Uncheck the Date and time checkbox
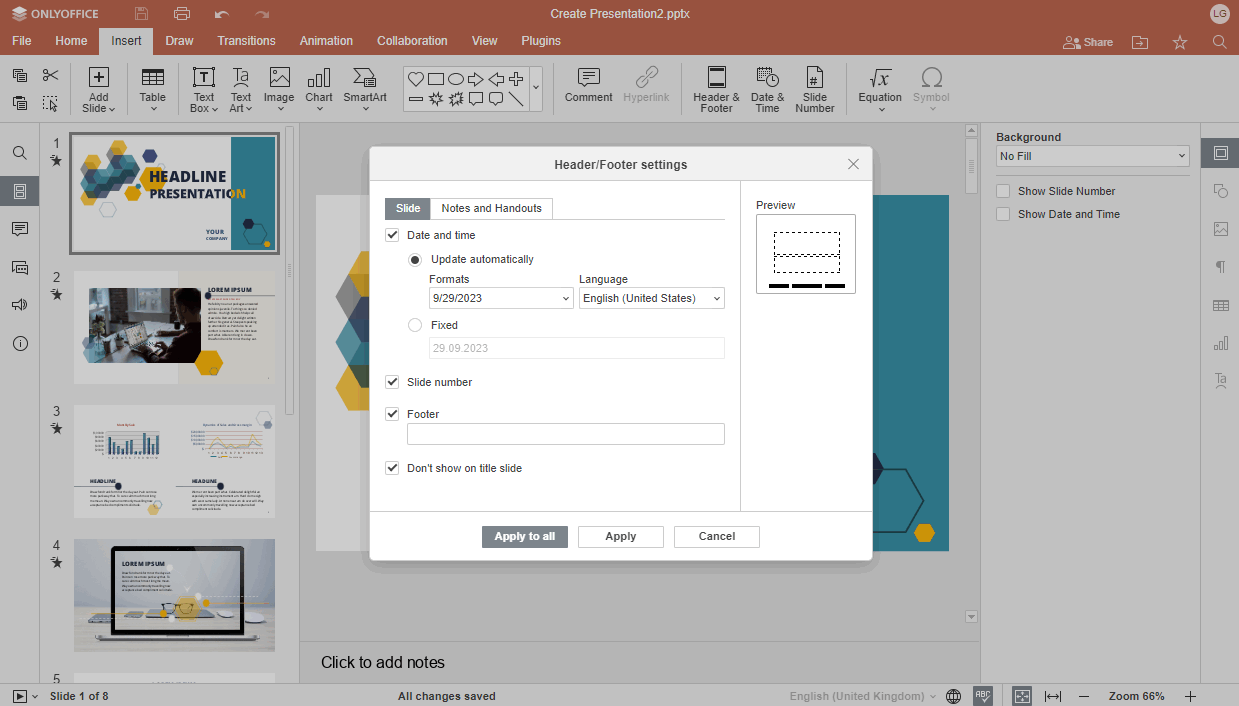 pos(393,235)
